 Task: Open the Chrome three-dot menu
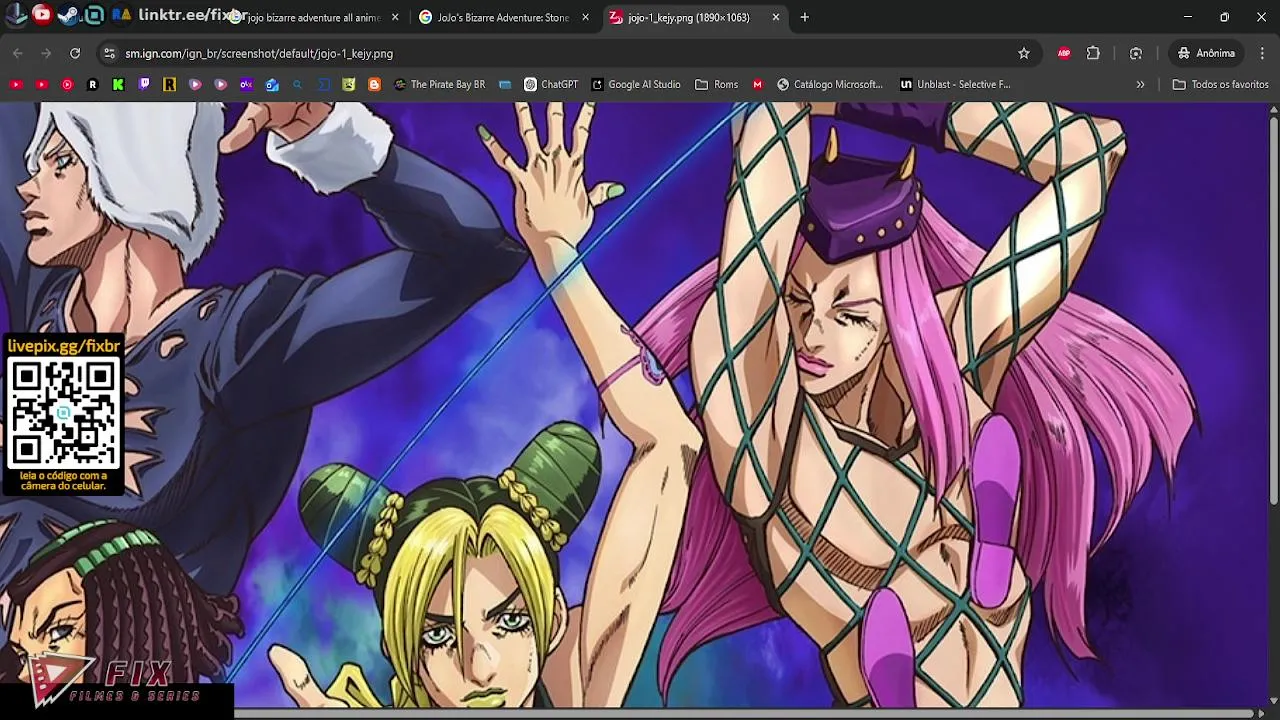(x=1262, y=53)
